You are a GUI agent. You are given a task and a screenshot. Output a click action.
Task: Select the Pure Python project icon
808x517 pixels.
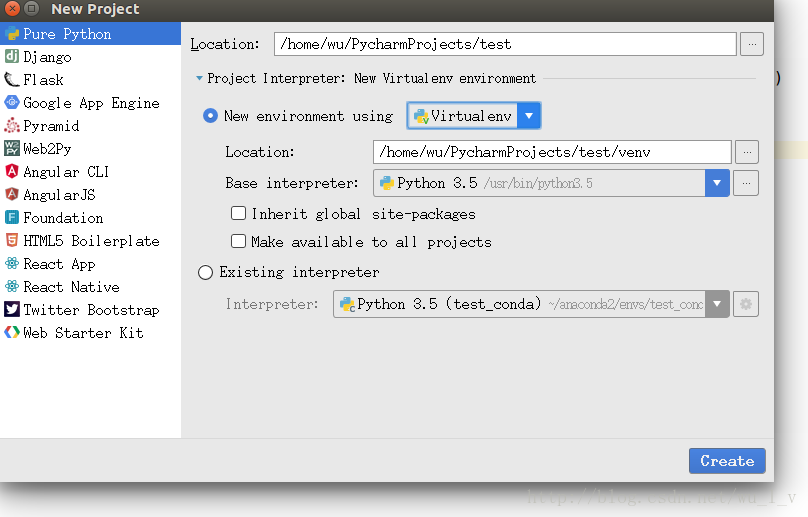(12, 34)
